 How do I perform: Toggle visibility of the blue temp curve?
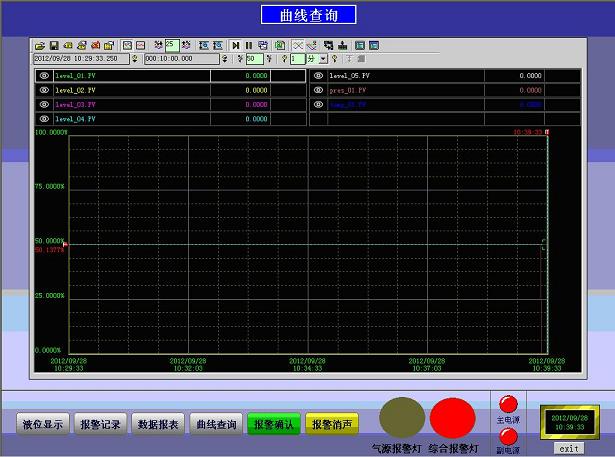[318, 104]
